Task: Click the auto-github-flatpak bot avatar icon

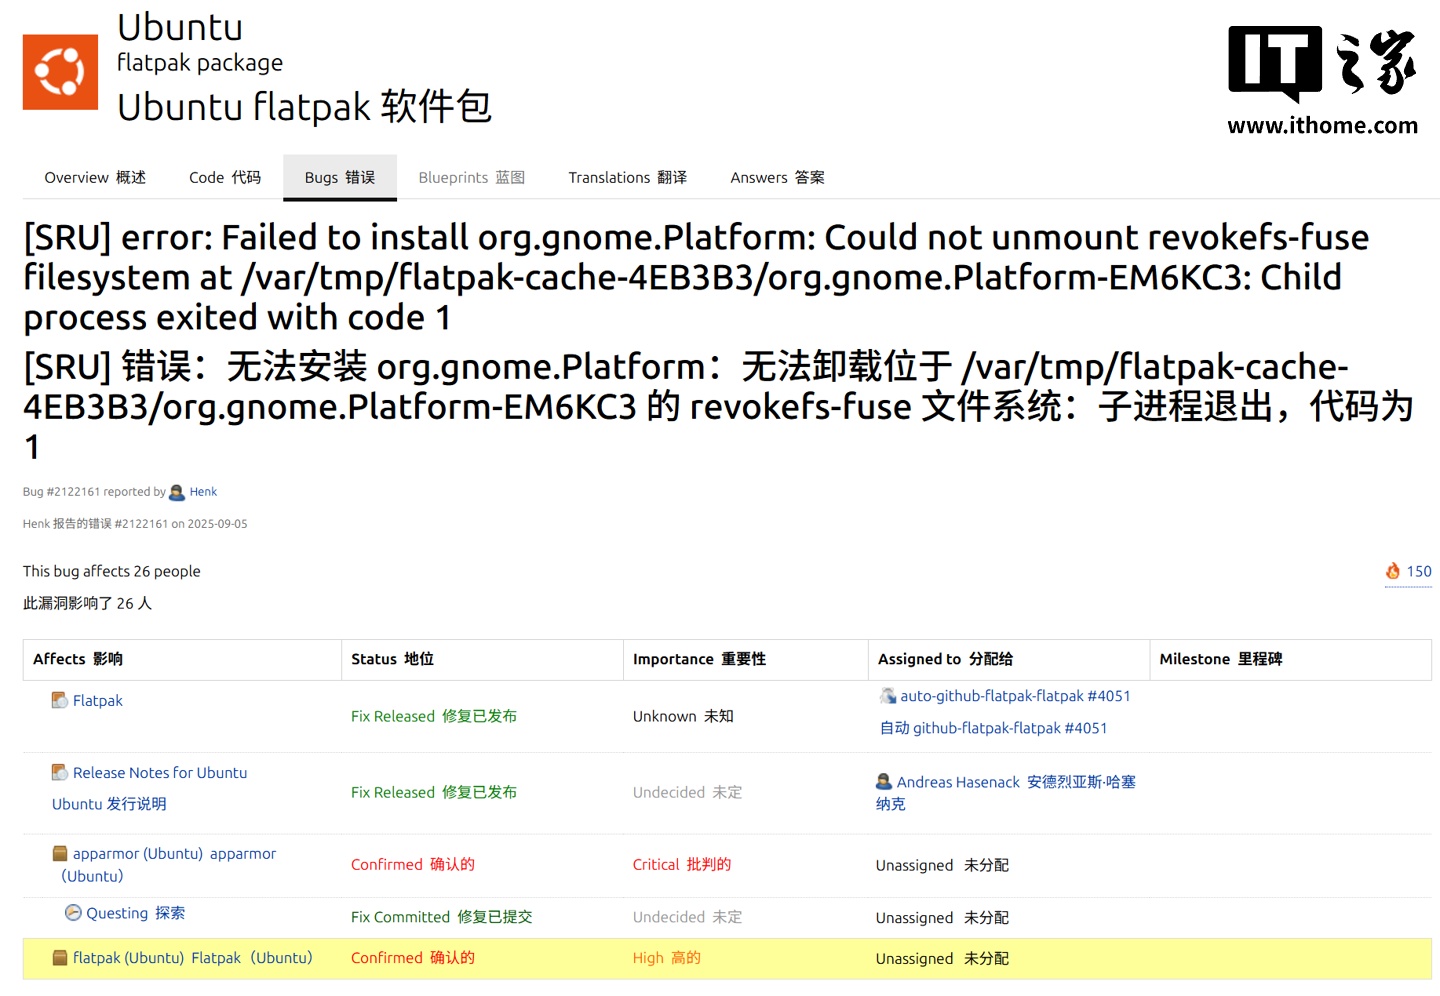Action: [887, 695]
